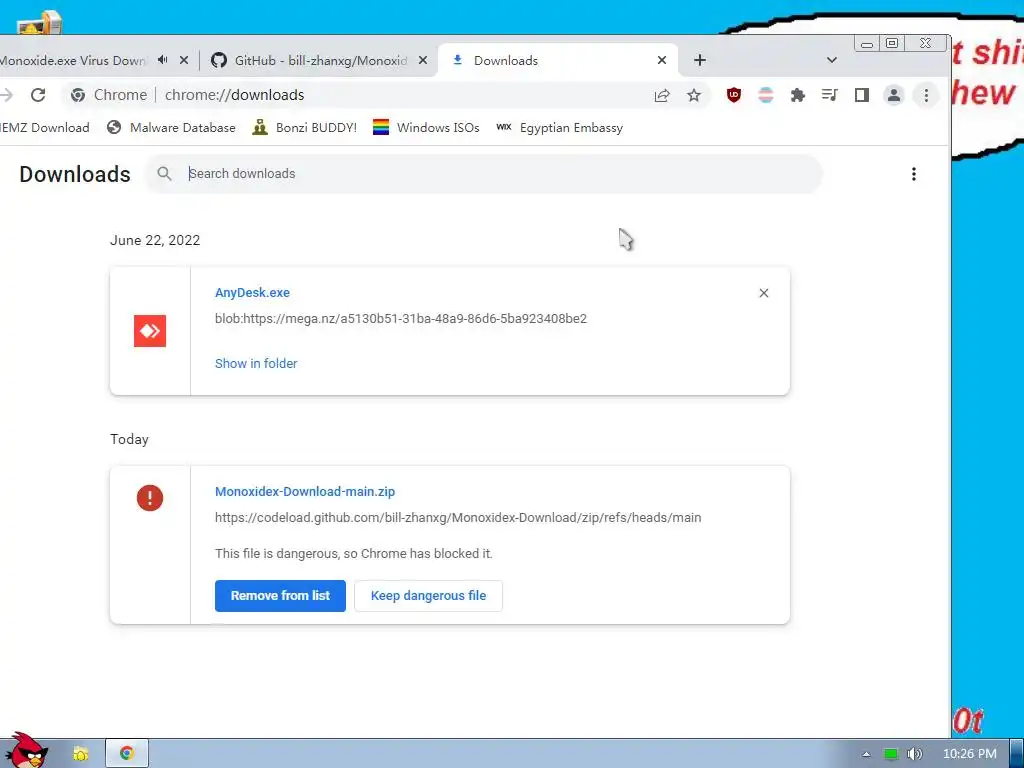
Task: Click the green network tray icon
Action: coord(891,754)
